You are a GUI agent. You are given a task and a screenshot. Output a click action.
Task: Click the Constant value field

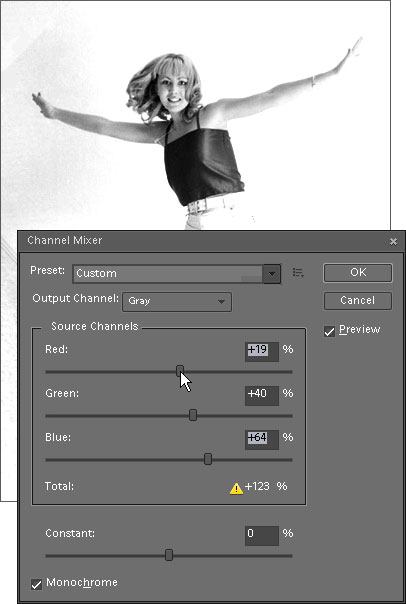coord(262,535)
